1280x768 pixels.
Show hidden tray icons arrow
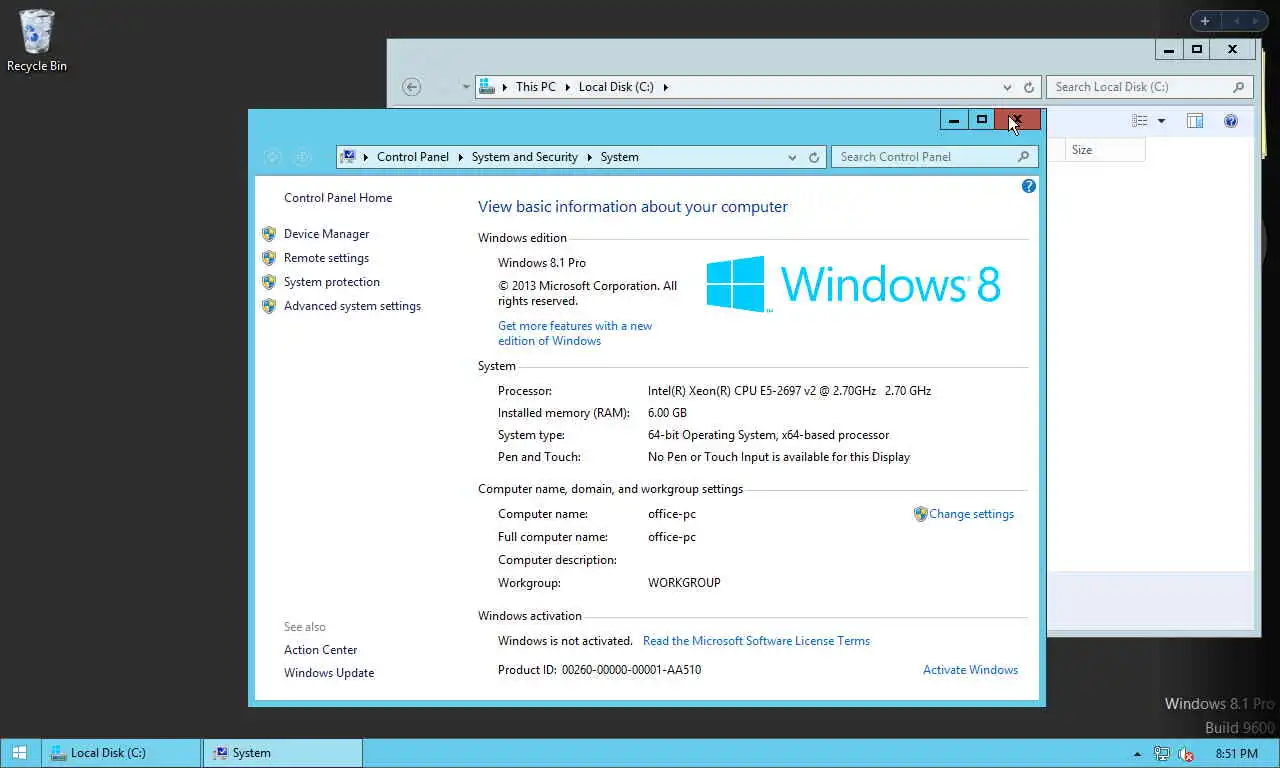pos(1137,754)
